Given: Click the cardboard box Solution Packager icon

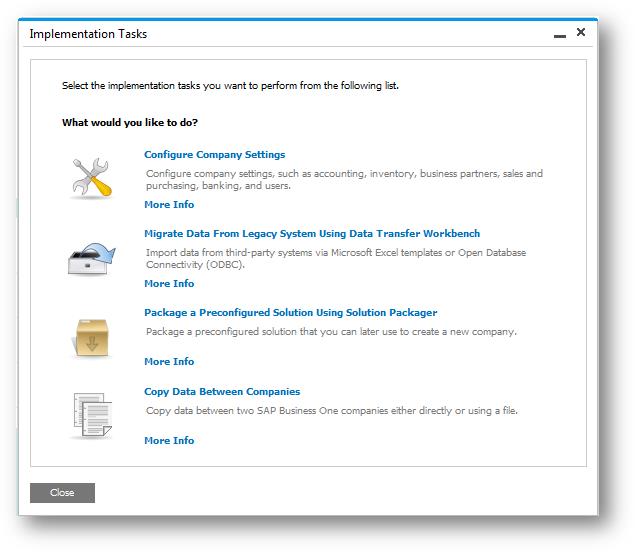Looking at the screenshot, I should point(91,337).
